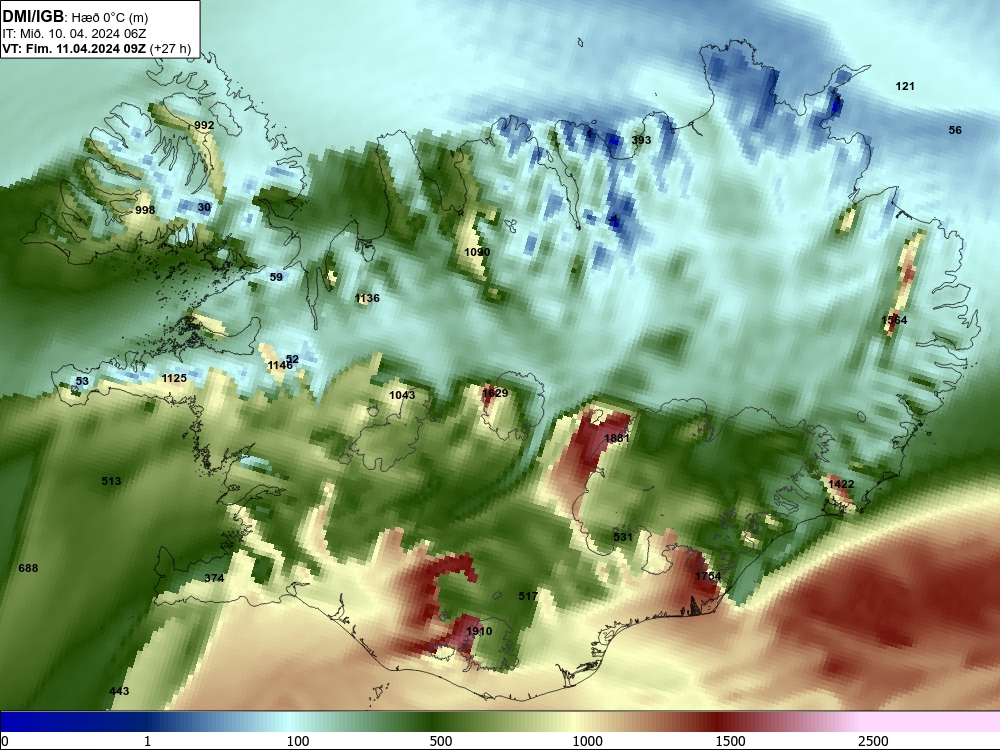Click the 992 value on the map
Viewport: 1000px width, 750px height.
(x=204, y=125)
